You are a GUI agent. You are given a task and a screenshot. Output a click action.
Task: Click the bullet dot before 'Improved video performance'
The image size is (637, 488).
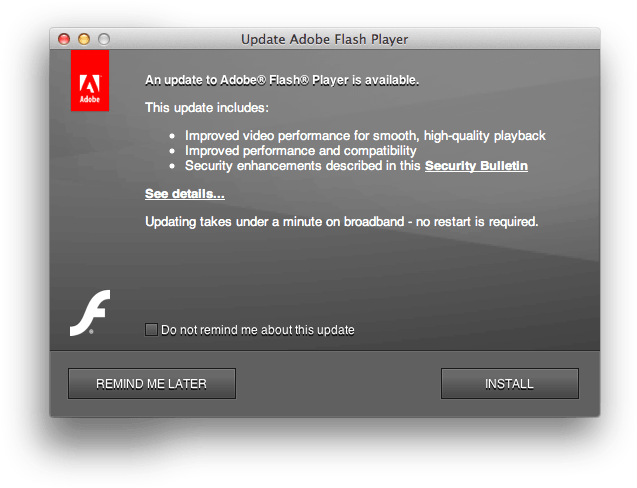(172, 136)
